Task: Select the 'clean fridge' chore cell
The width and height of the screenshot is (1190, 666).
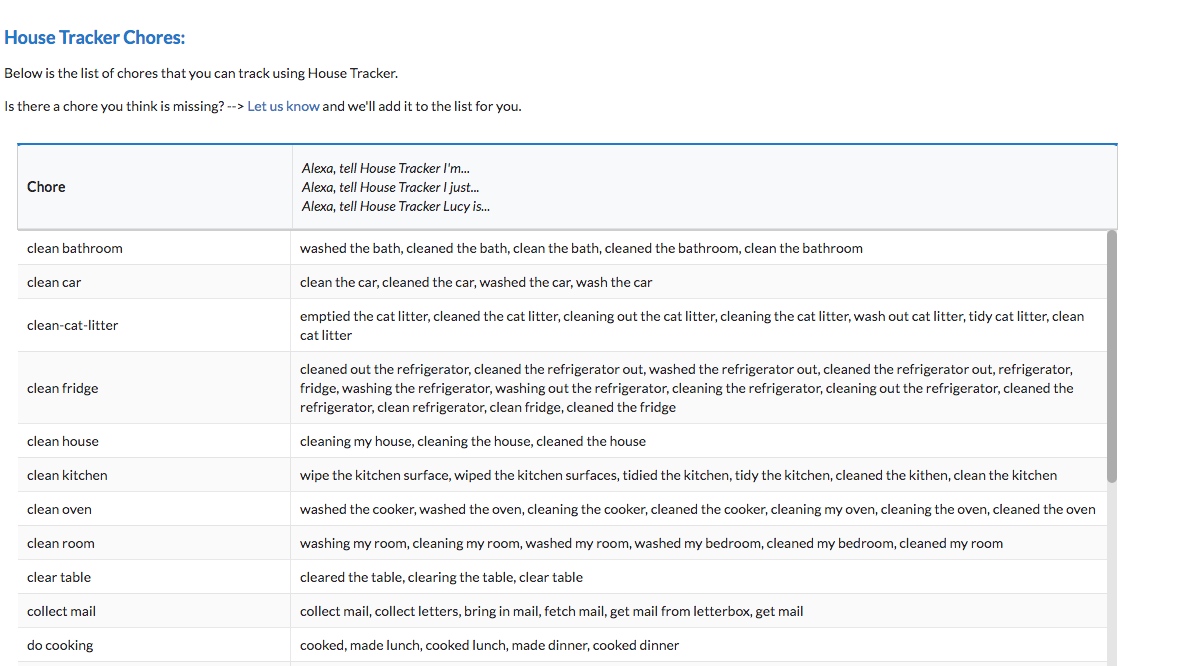Action: pyautogui.click(x=154, y=388)
